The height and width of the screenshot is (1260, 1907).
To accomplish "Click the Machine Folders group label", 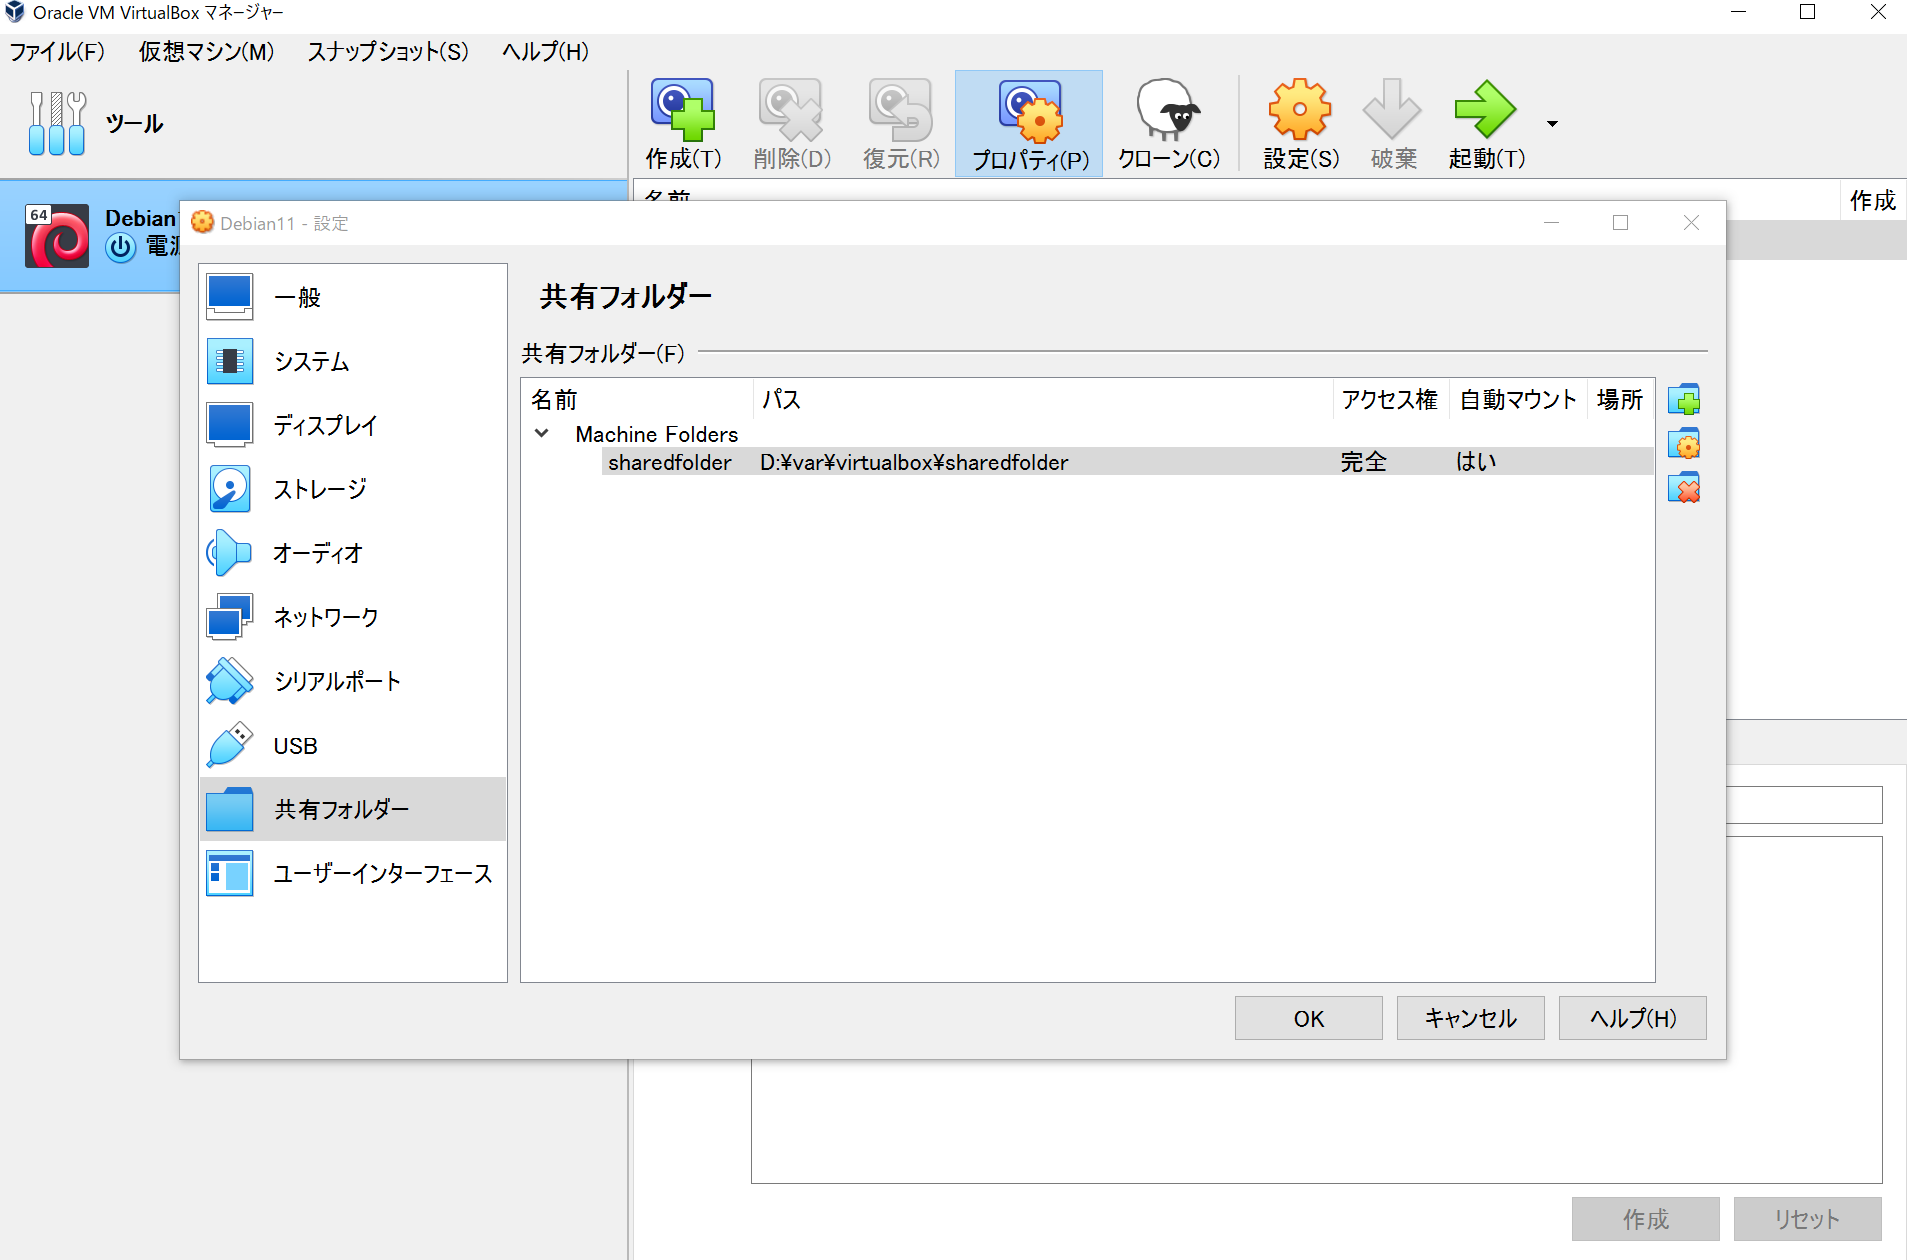I will 656,434.
